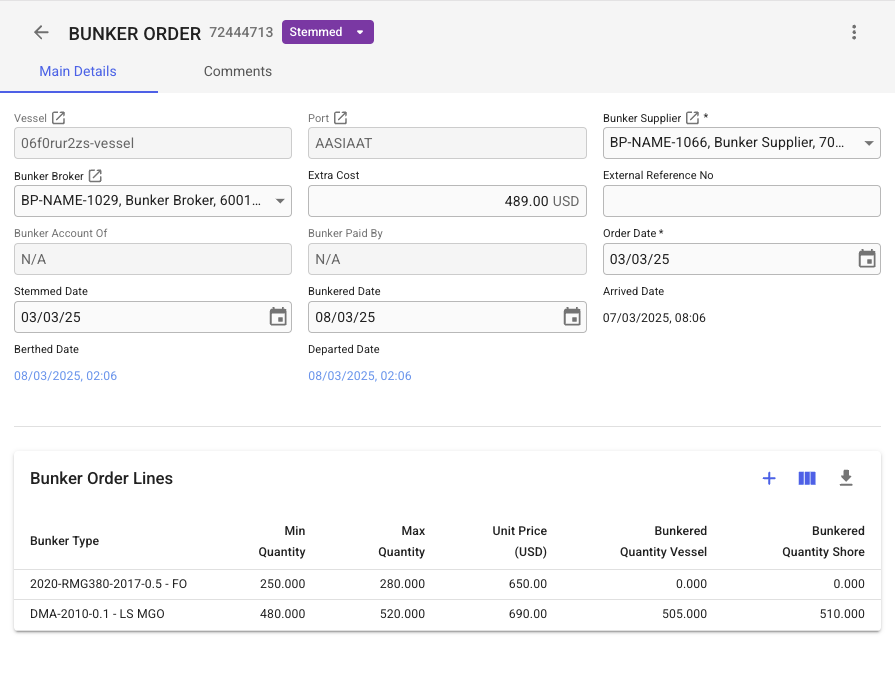Open Bunkered Date calendar picker
The image size is (895, 677).
tap(572, 317)
